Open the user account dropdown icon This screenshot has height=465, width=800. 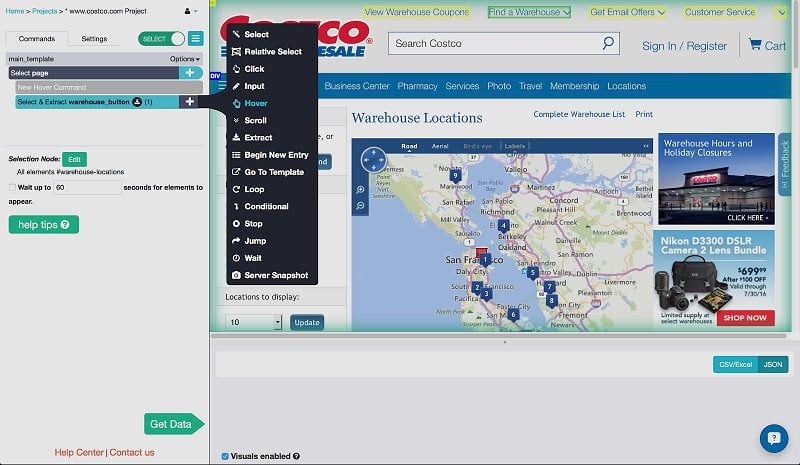tap(190, 11)
